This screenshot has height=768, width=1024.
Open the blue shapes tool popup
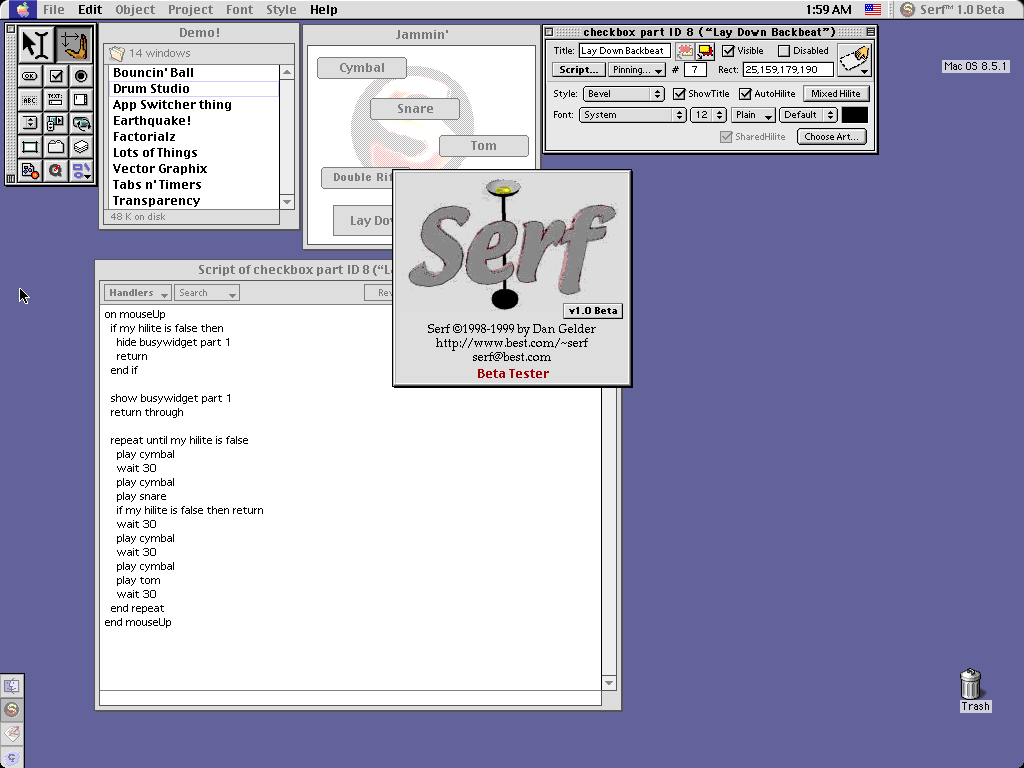(80, 170)
